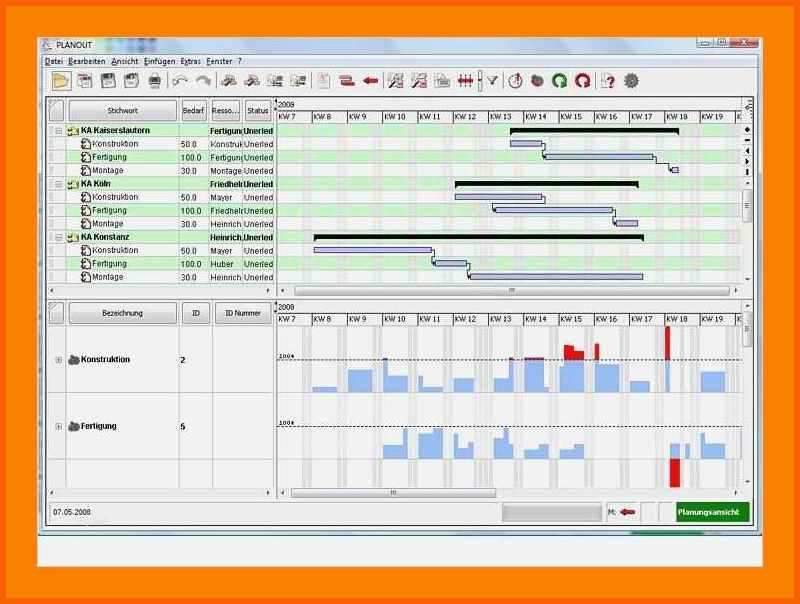Image resolution: width=800 pixels, height=604 pixels.
Task: Click the ID value 5 for Fertigung
Action: 183,426
